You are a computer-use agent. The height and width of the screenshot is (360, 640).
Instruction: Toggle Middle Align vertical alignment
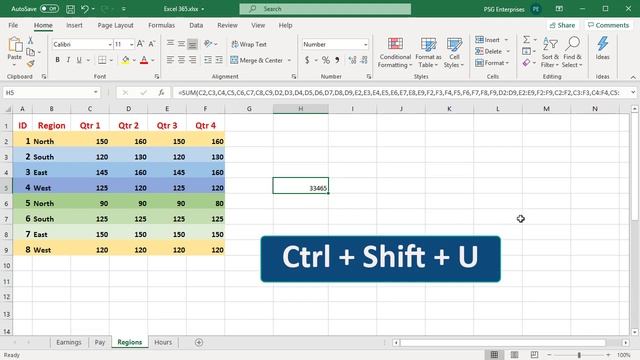click(x=181, y=44)
